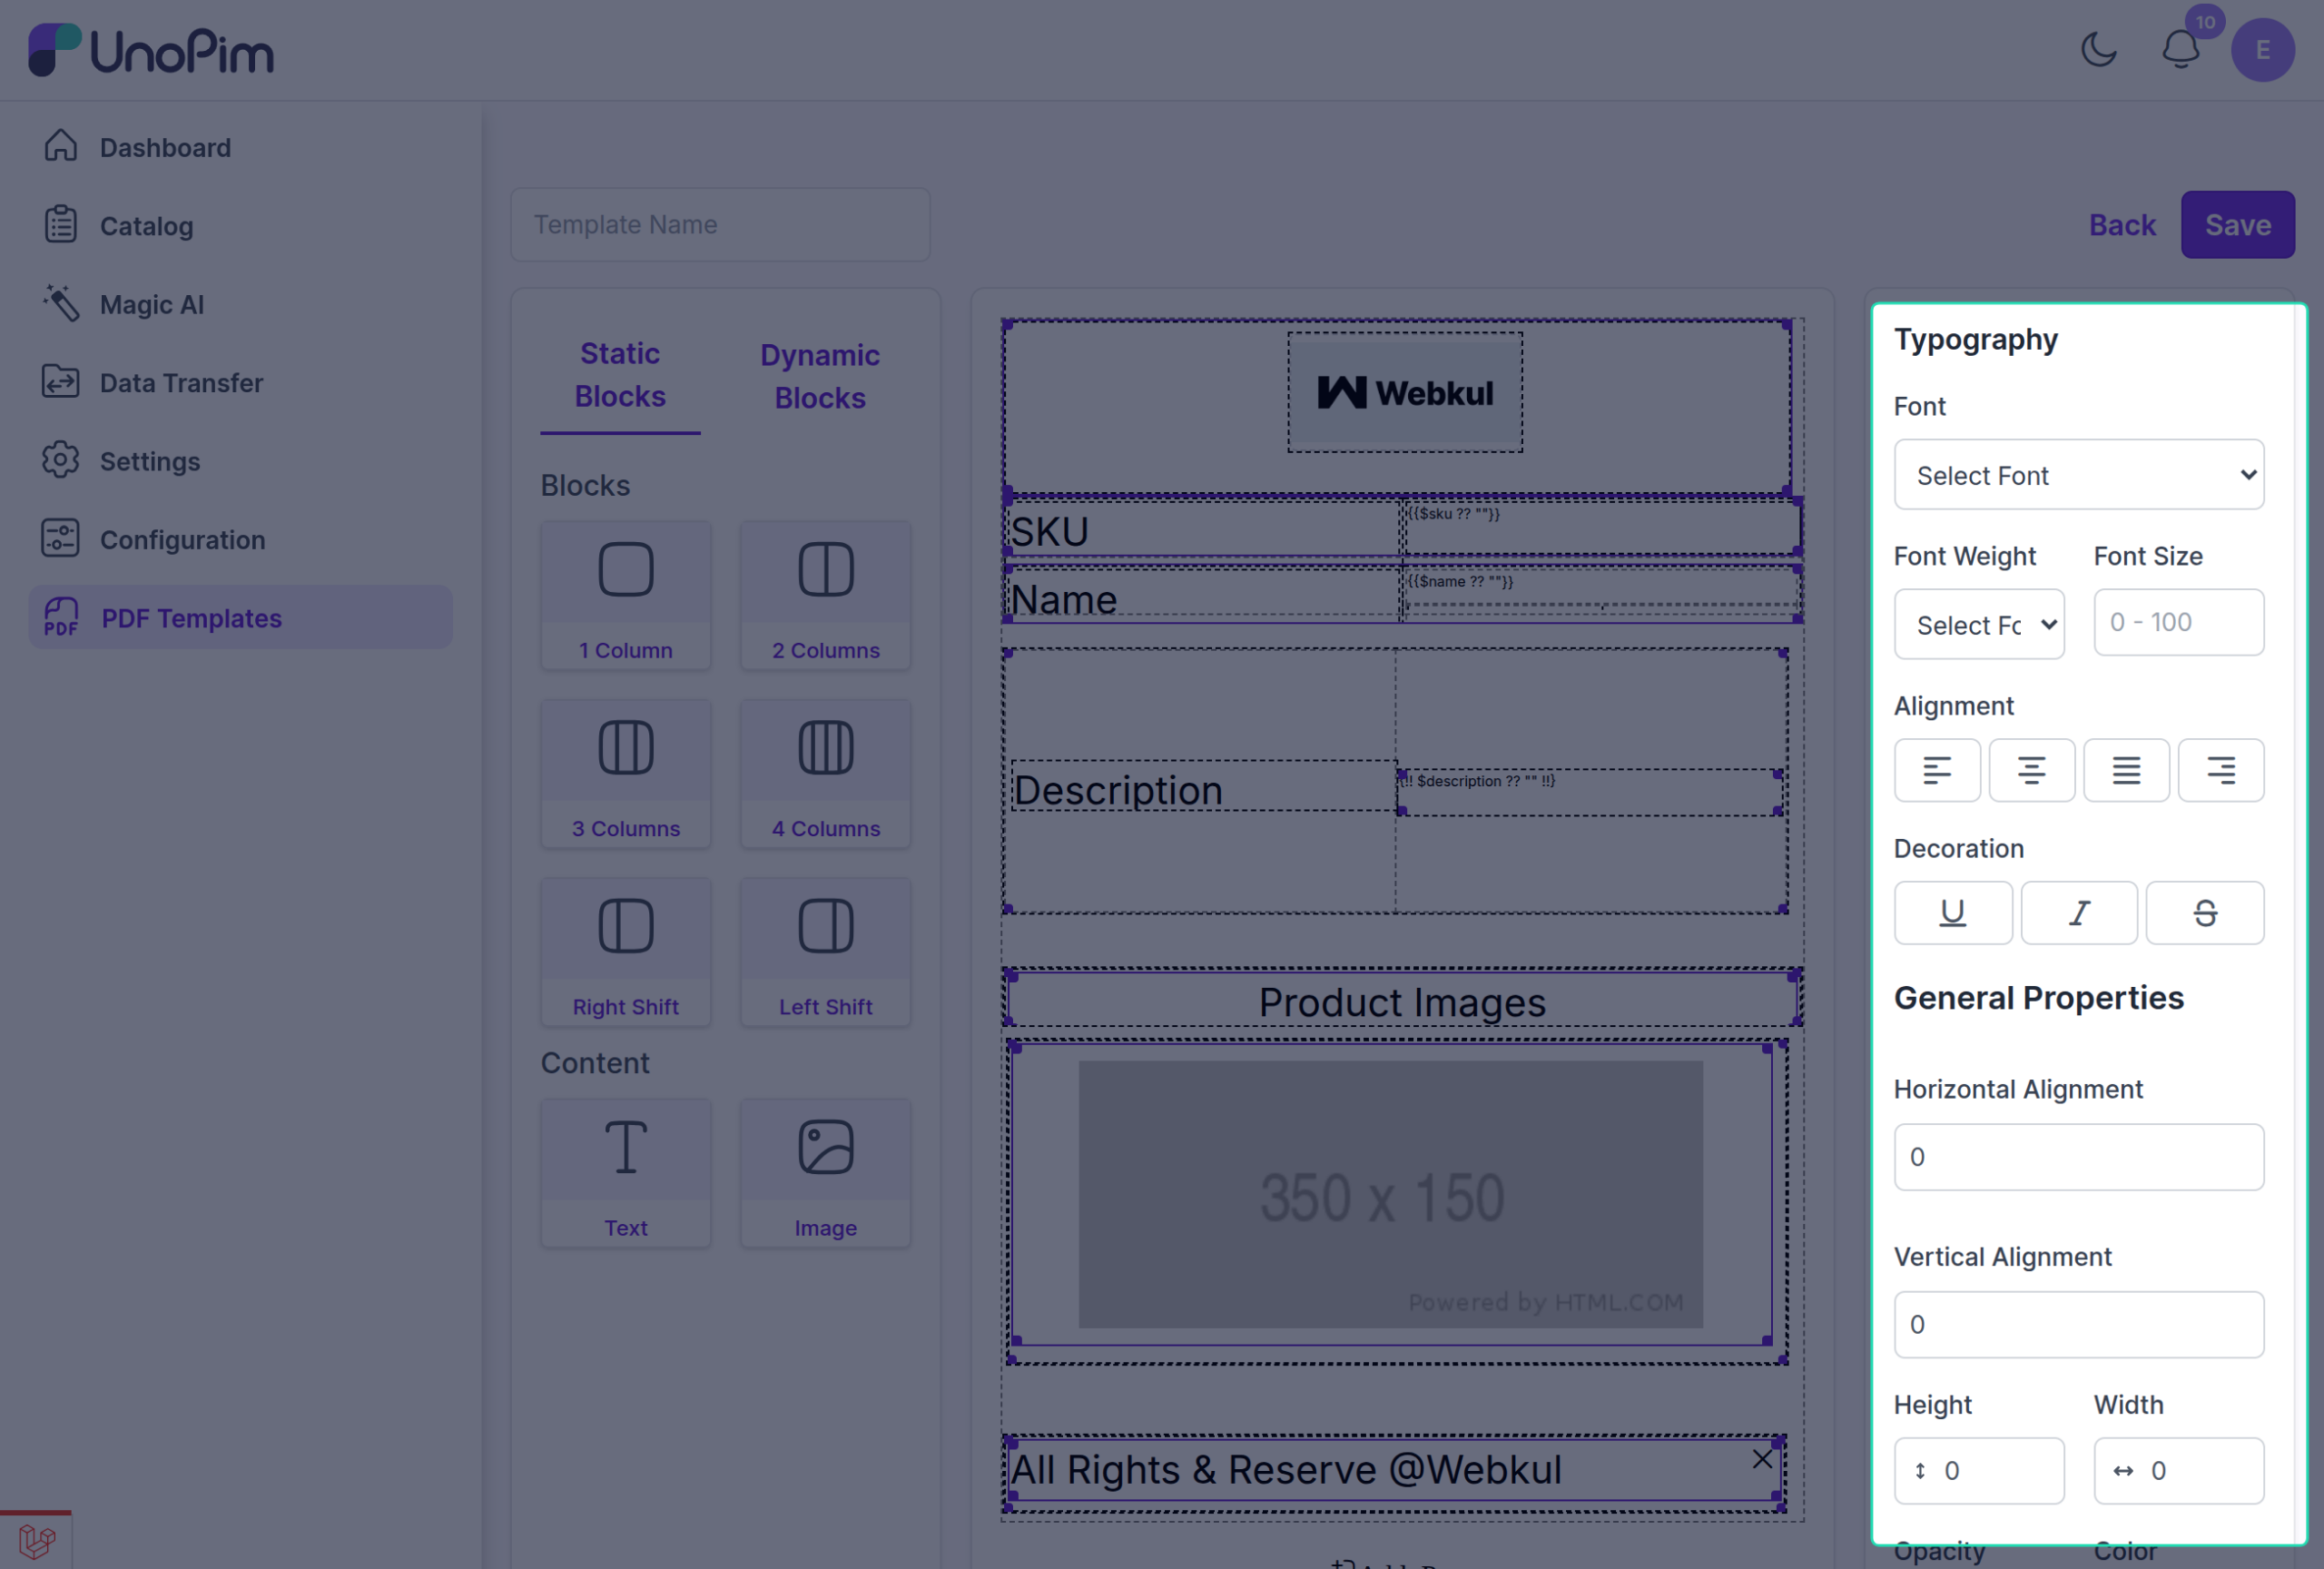Select the Image content block
This screenshot has width=2324, height=1569.
pos(826,1173)
